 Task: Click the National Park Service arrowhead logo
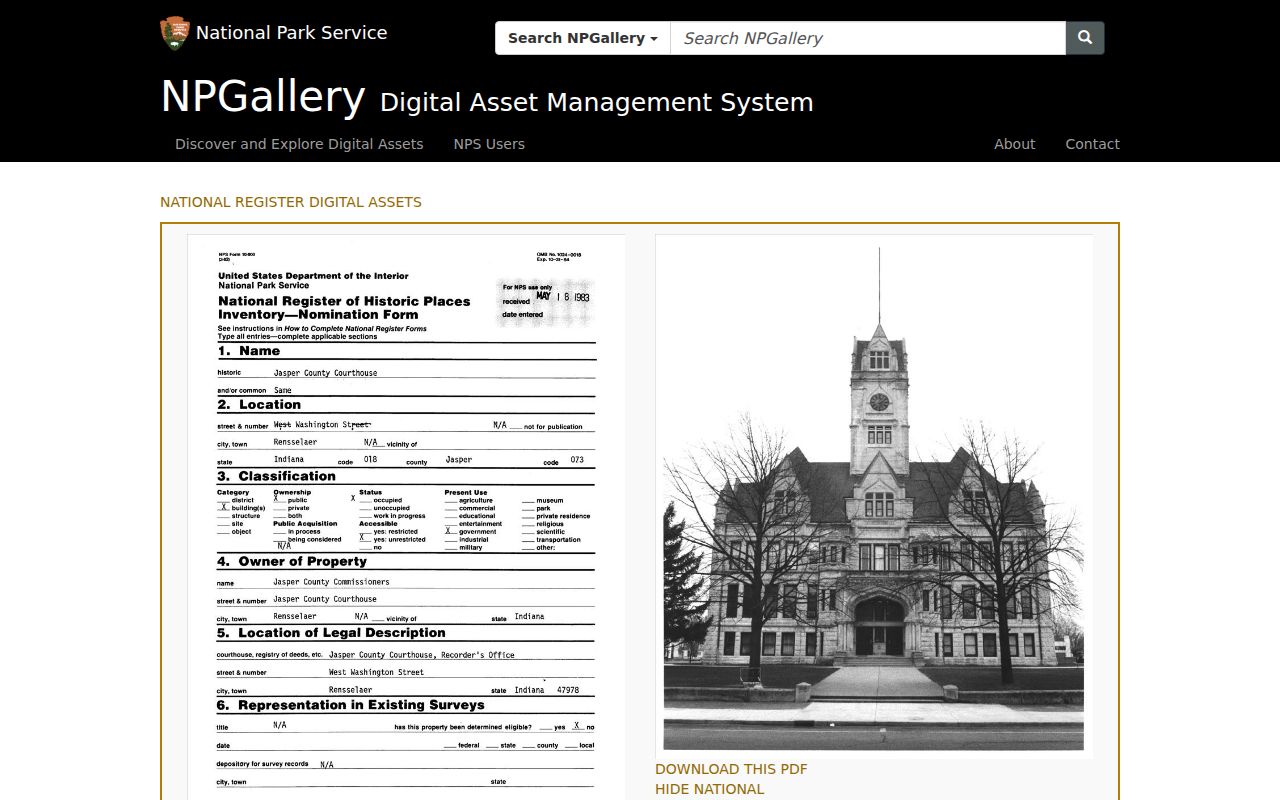(x=174, y=33)
